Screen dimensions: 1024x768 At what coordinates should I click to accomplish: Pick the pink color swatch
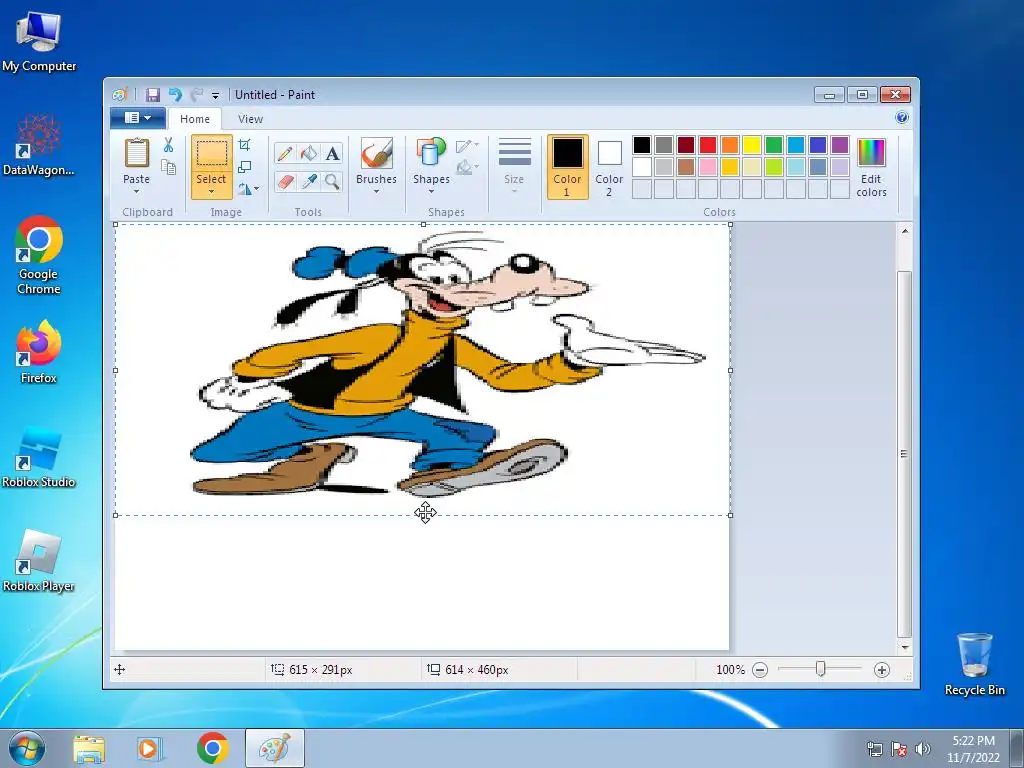708,167
